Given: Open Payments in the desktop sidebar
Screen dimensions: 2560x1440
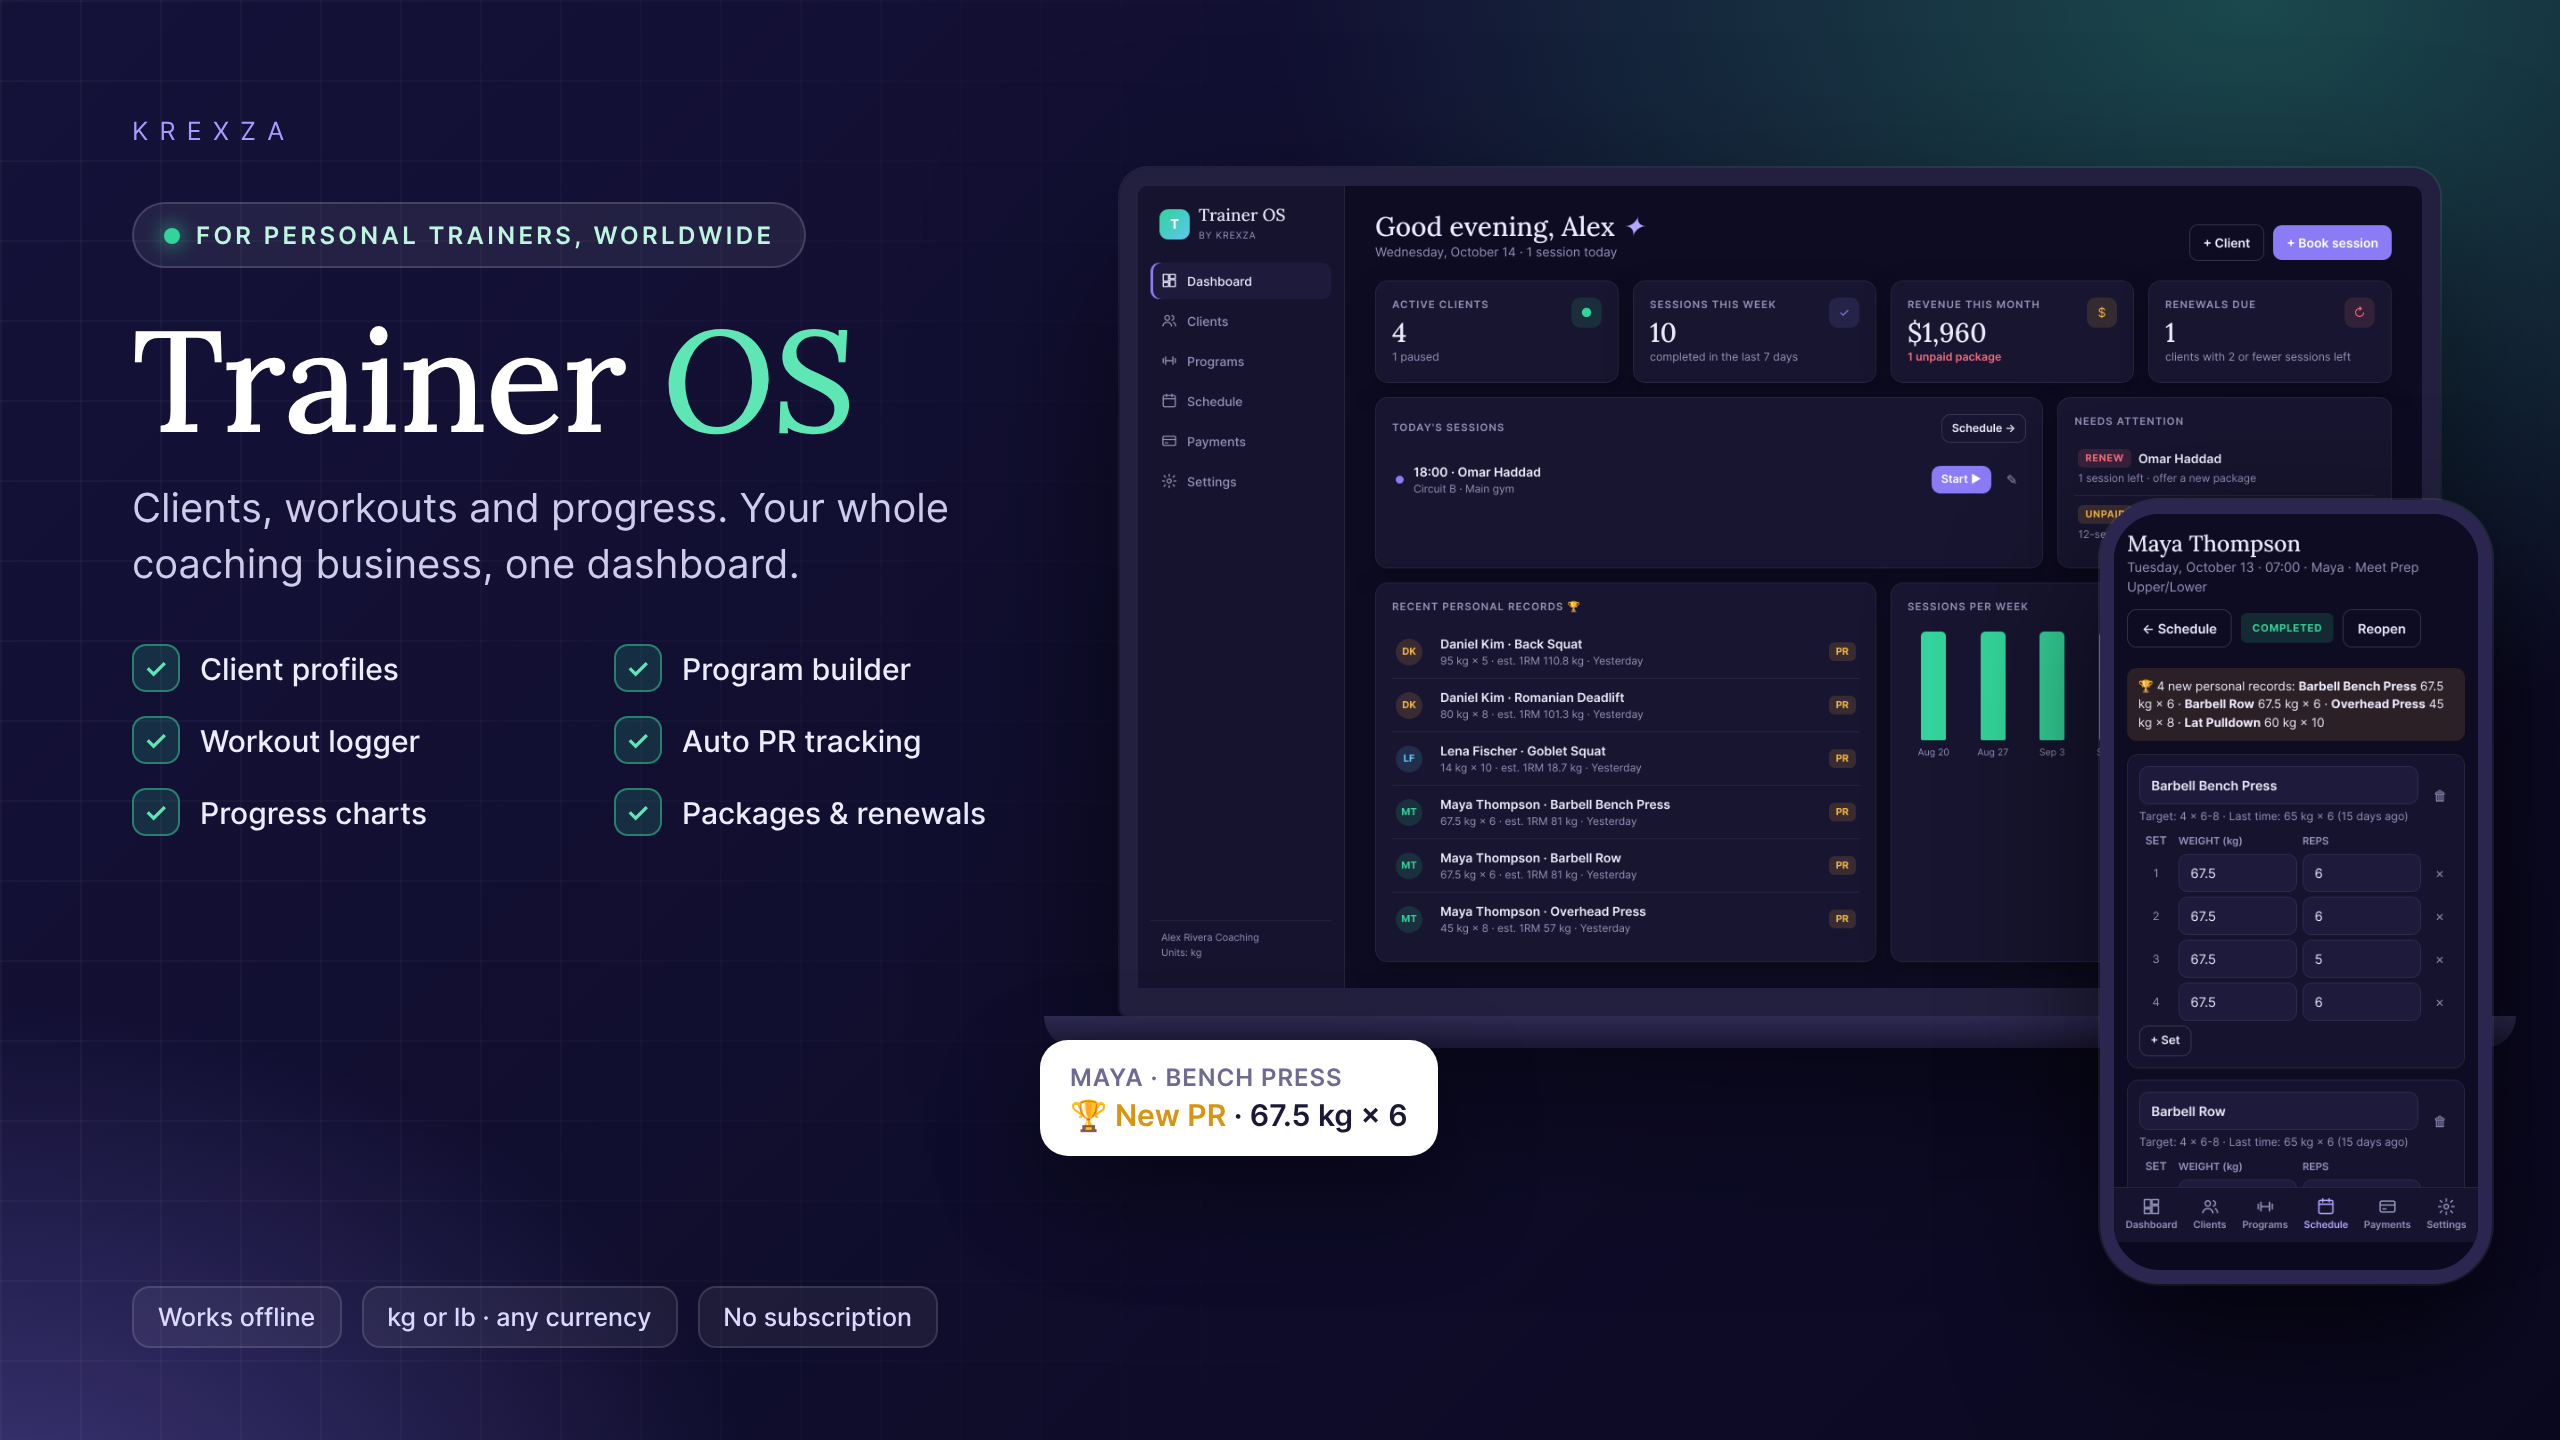Looking at the screenshot, I should pyautogui.click(x=1240, y=441).
